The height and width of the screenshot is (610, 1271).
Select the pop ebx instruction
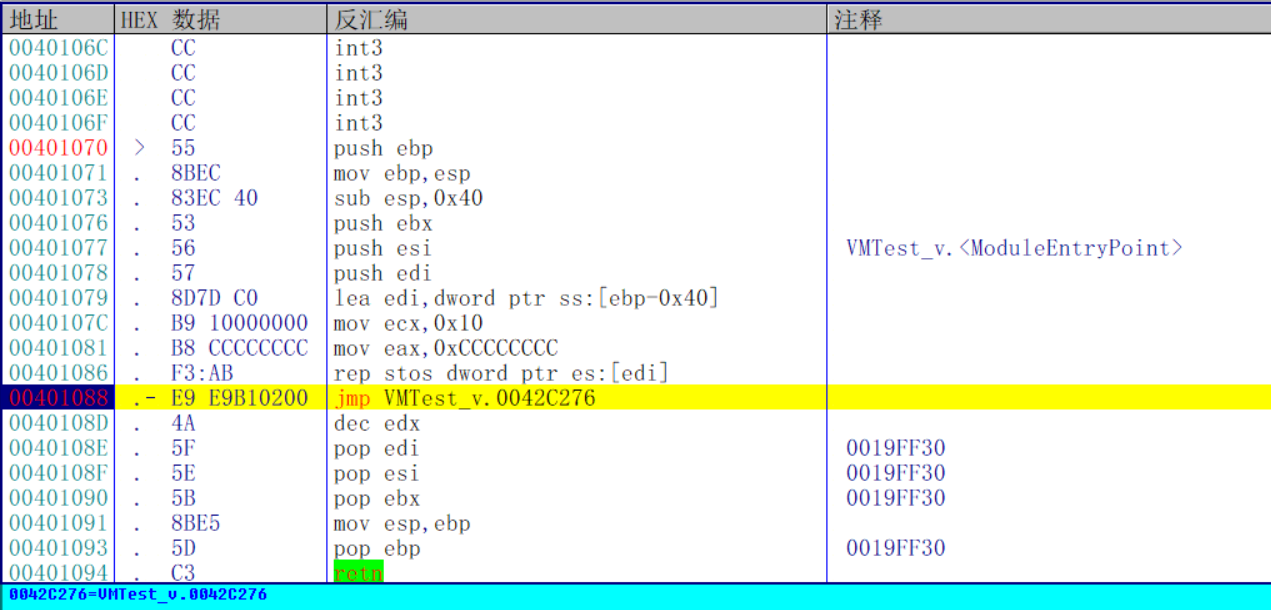click(x=377, y=498)
